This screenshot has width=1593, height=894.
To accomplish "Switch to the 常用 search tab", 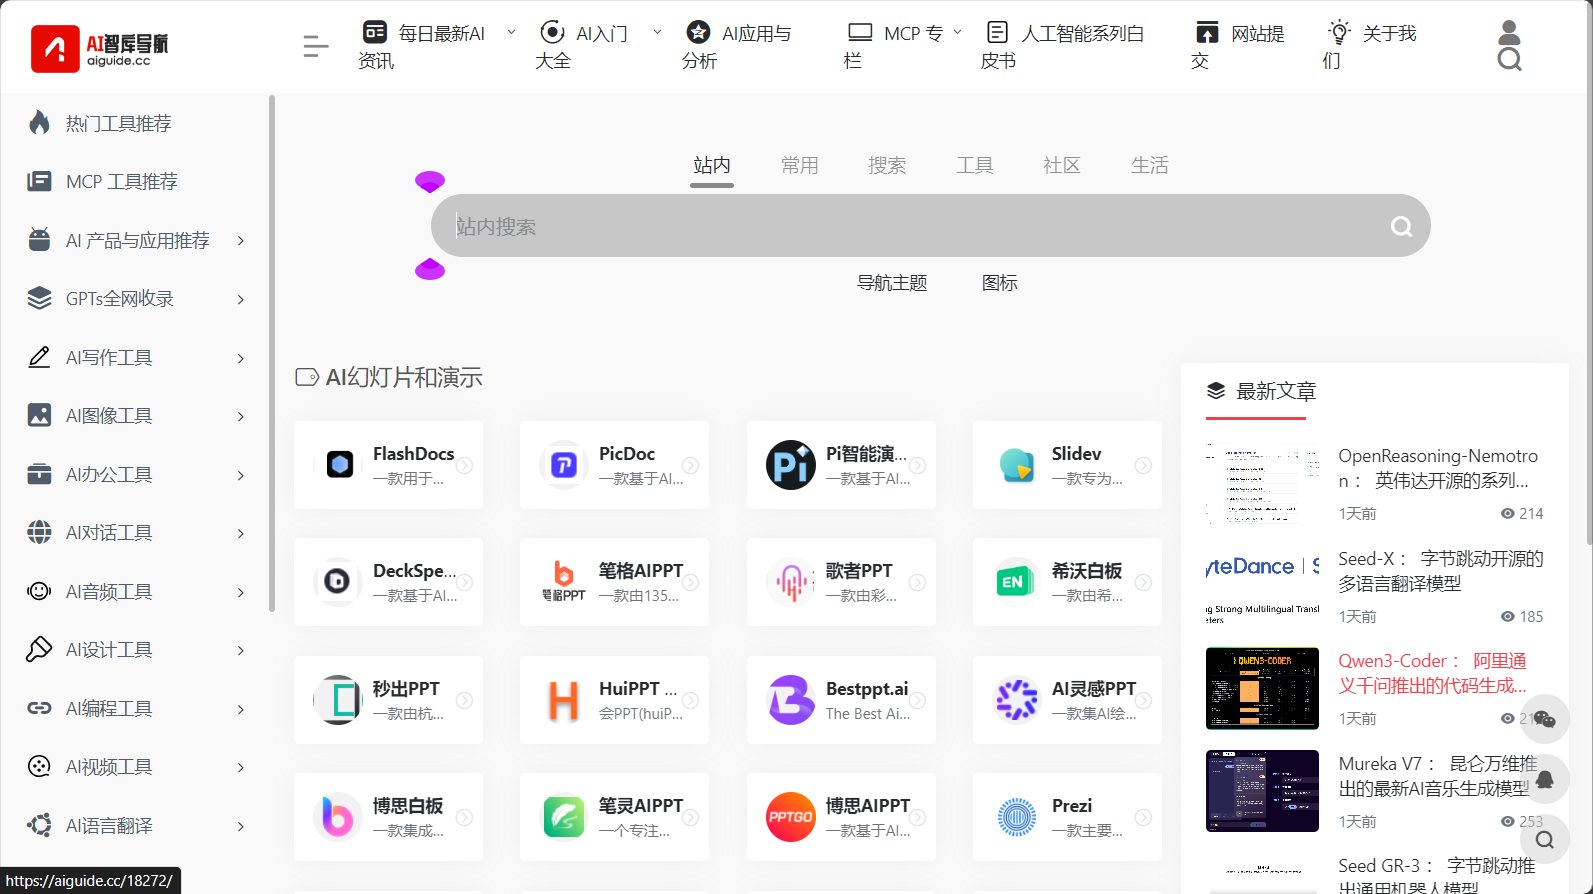I will [800, 166].
